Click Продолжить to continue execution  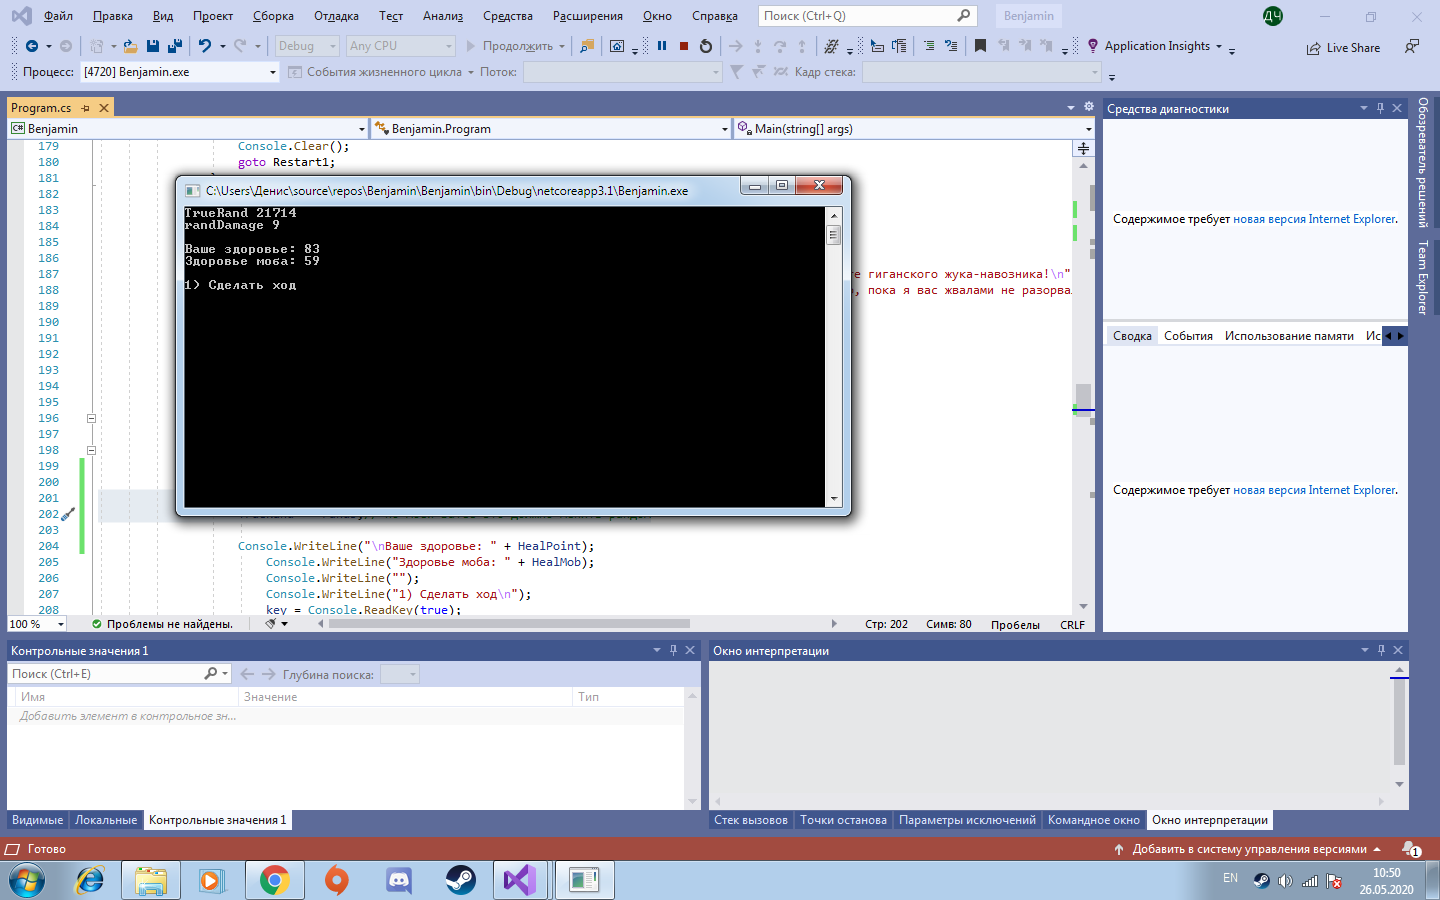(509, 46)
